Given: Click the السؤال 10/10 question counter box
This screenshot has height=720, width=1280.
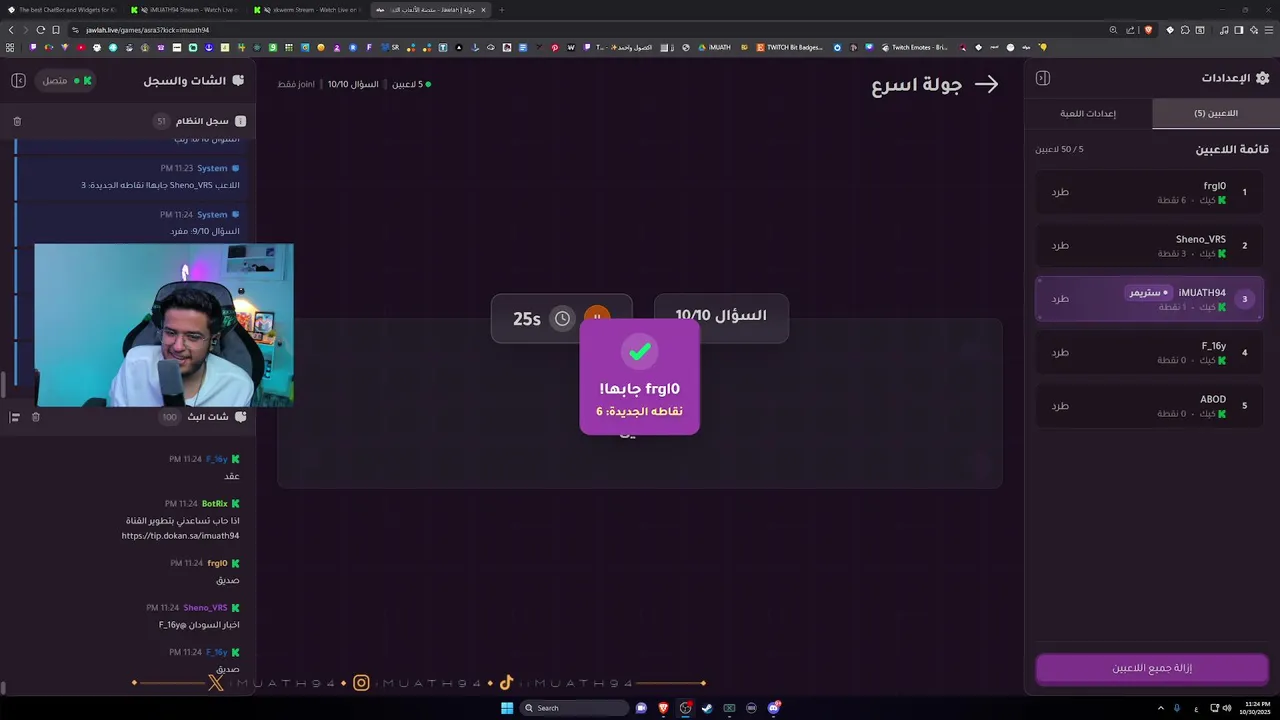Looking at the screenshot, I should (721, 316).
